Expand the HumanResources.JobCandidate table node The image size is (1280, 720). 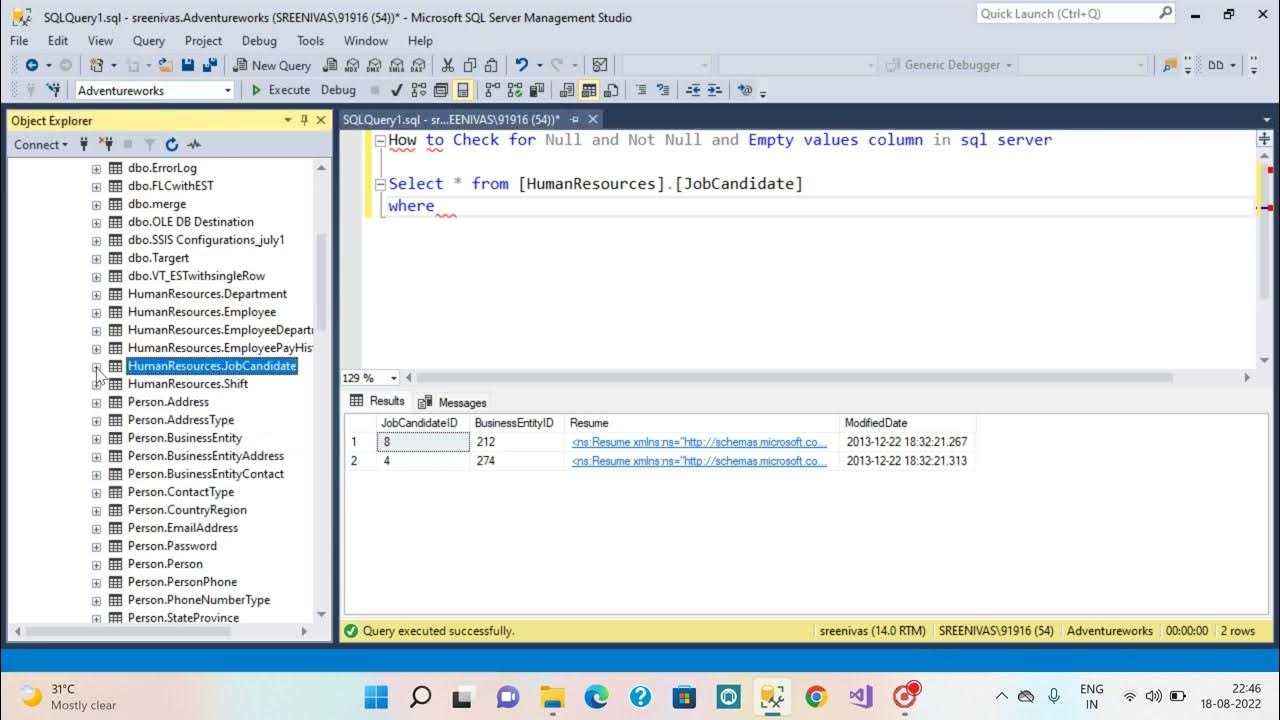[96, 367]
